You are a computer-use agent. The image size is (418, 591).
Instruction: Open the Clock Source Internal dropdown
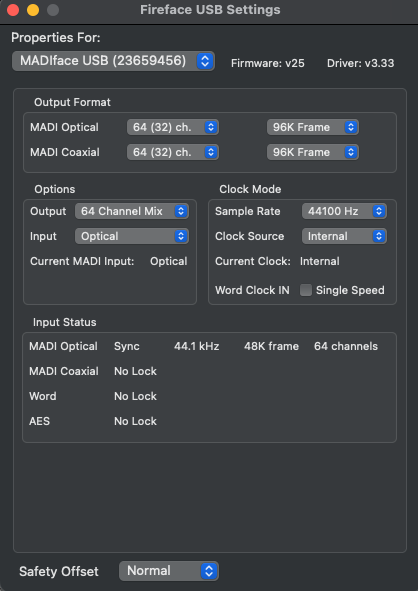click(x=344, y=236)
